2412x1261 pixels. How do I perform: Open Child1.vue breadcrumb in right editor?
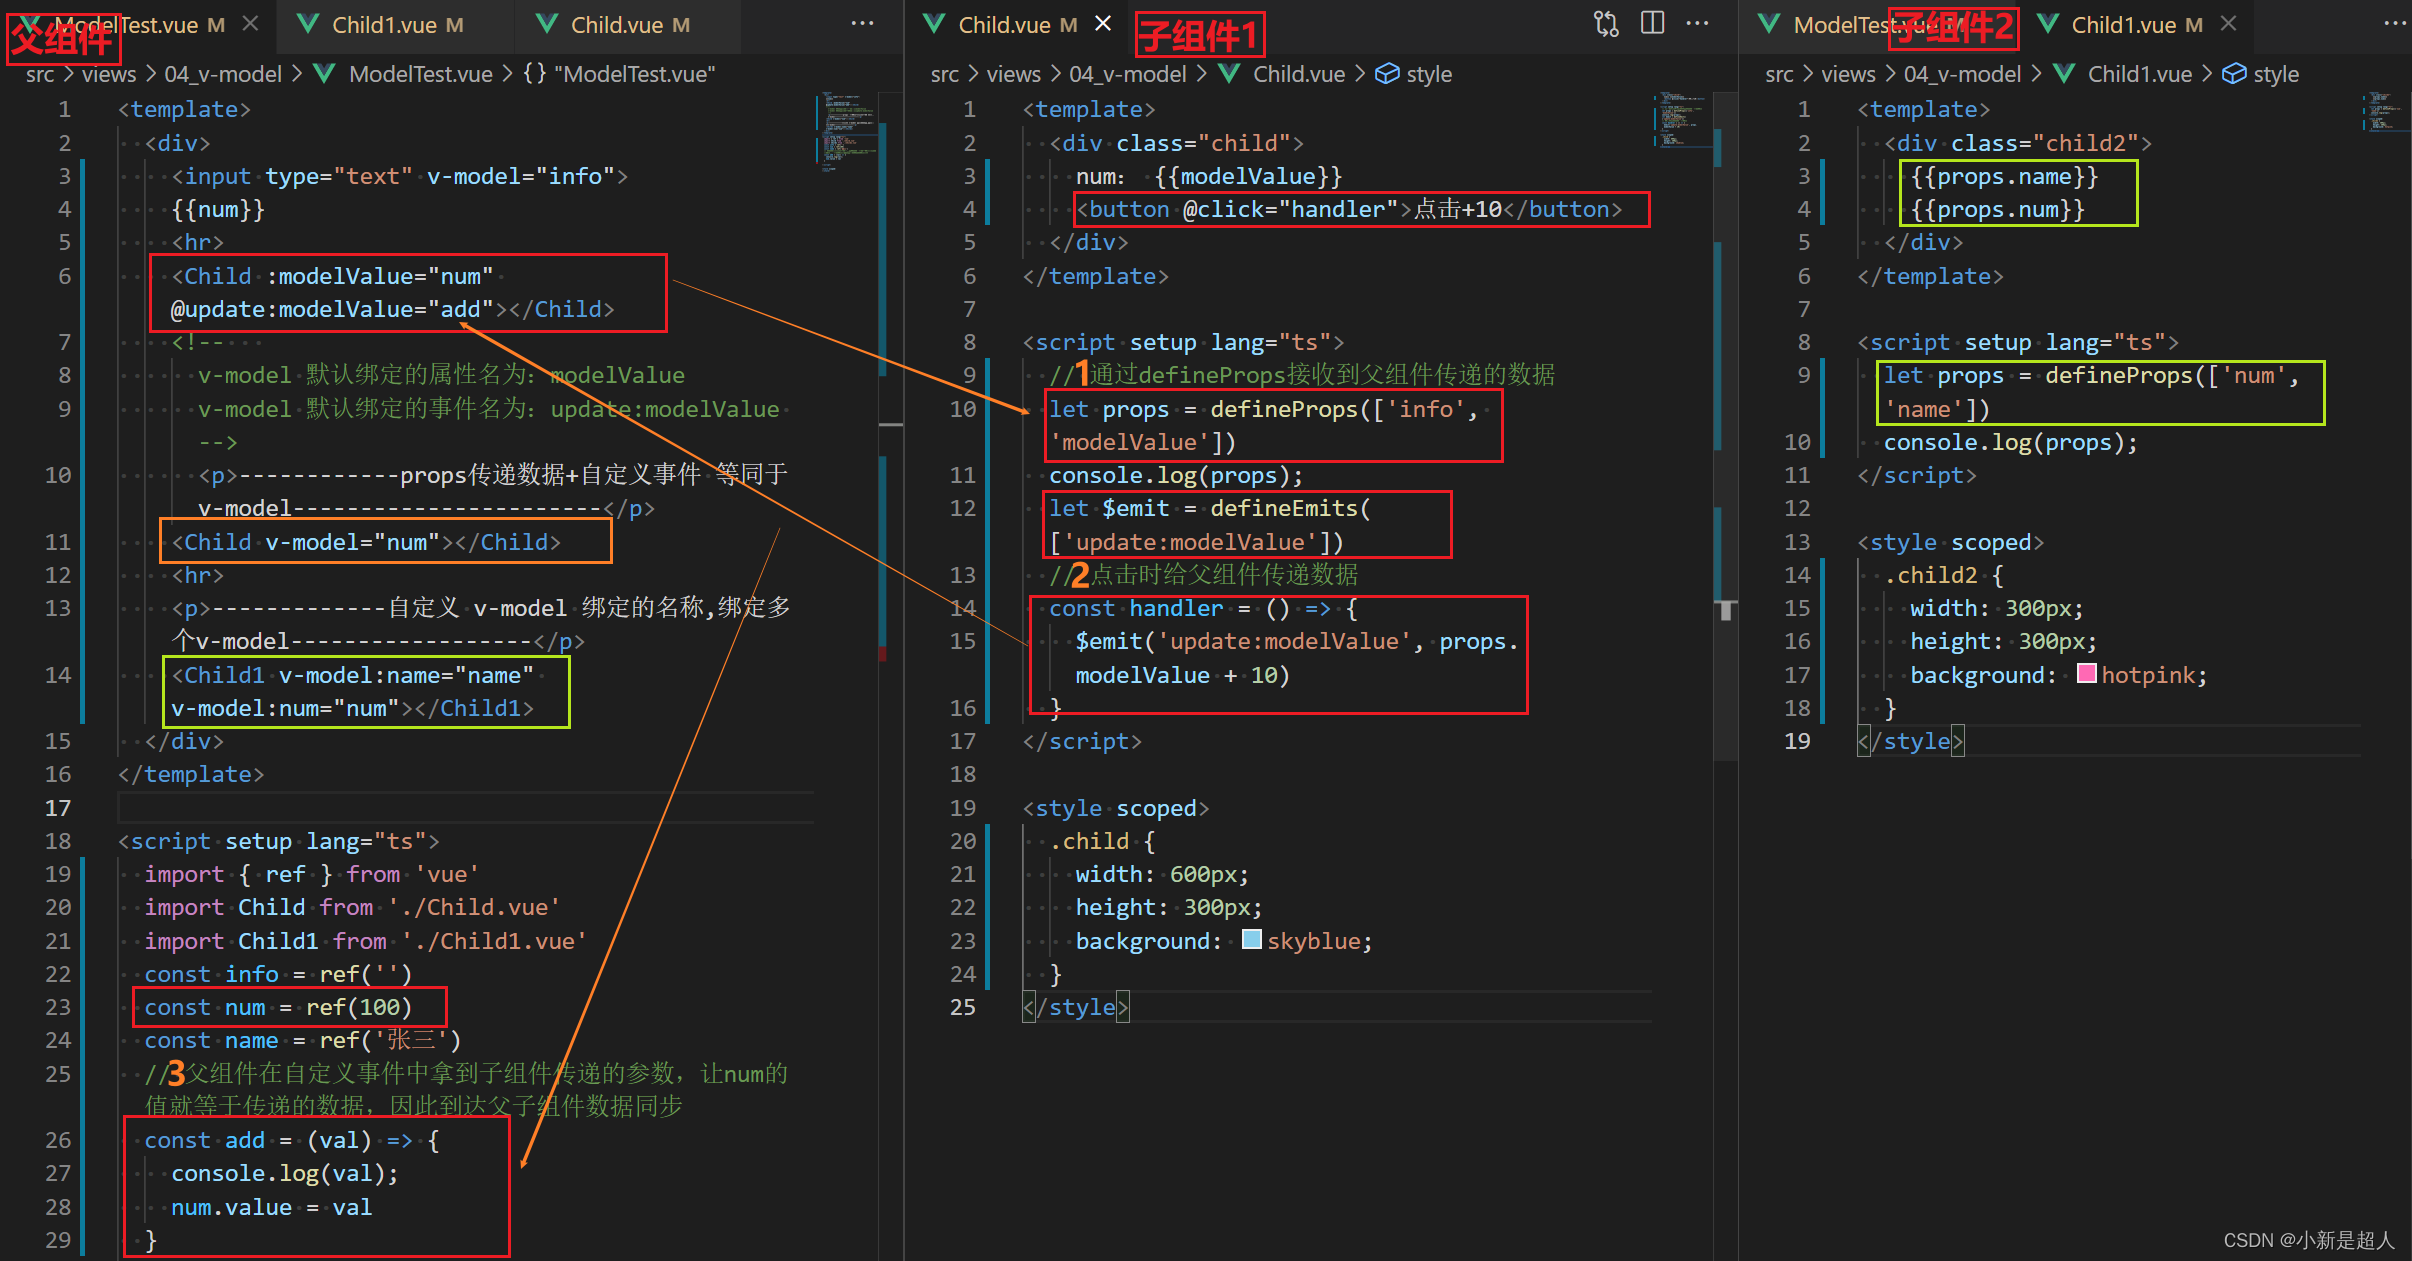(2140, 74)
